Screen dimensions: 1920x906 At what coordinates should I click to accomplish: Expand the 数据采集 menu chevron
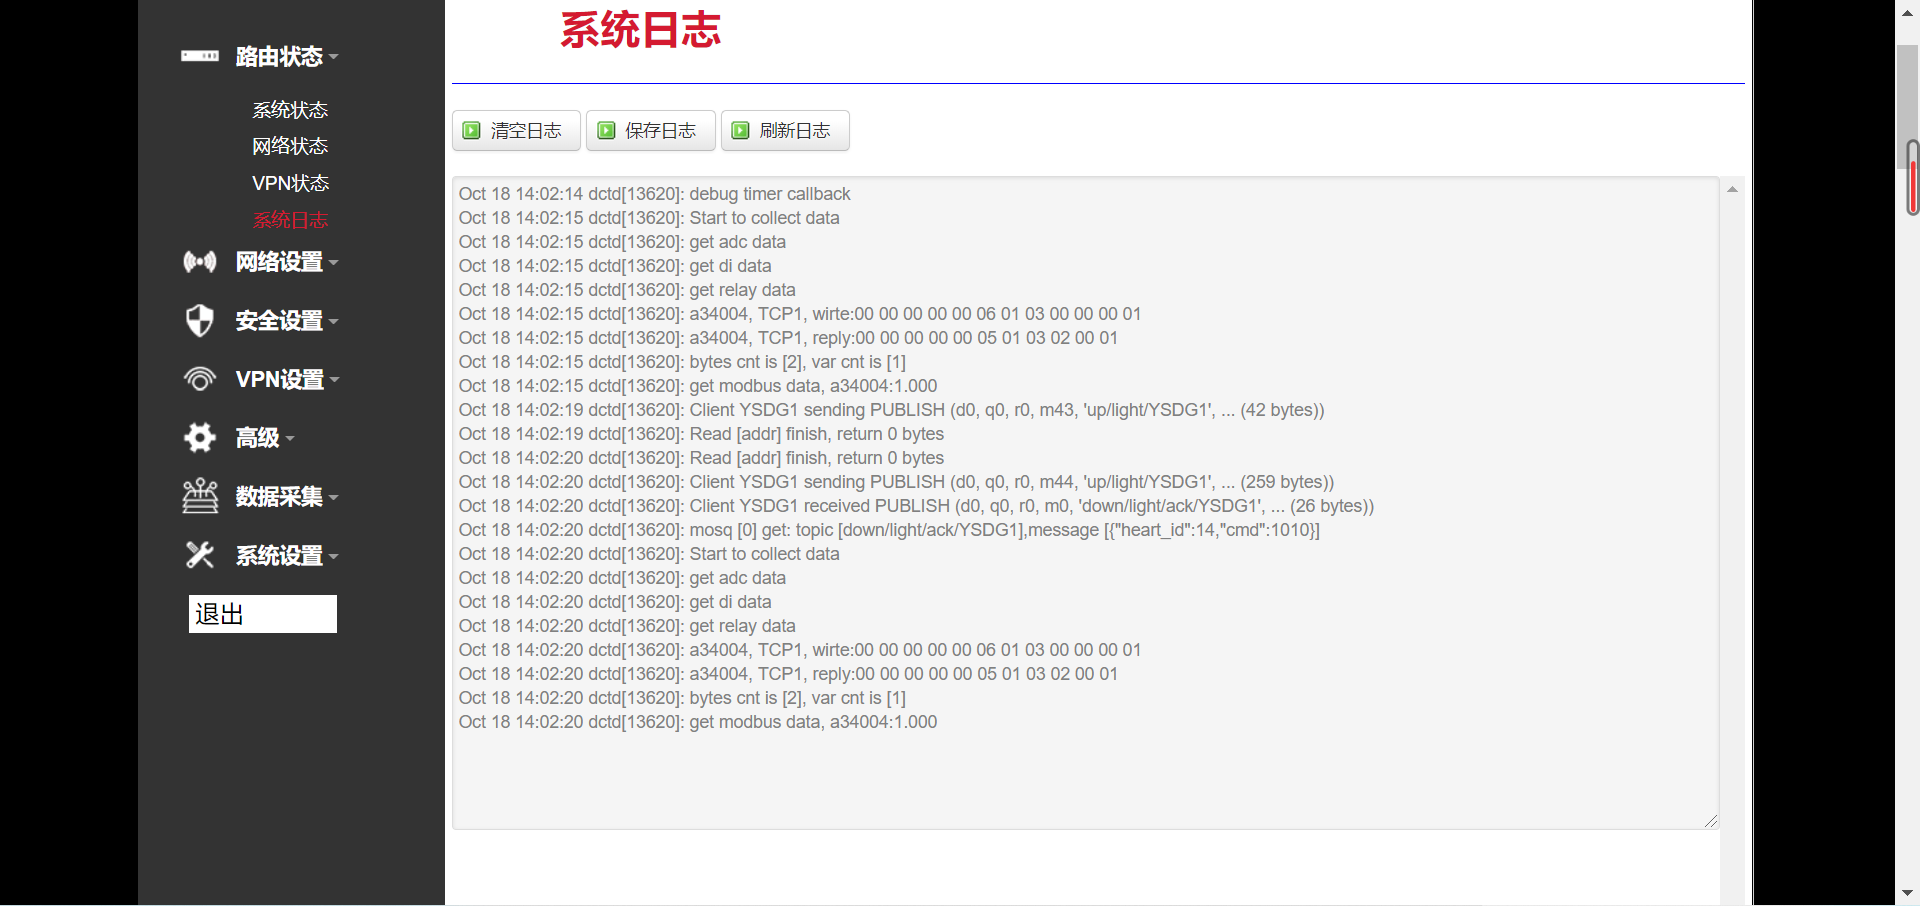333,498
